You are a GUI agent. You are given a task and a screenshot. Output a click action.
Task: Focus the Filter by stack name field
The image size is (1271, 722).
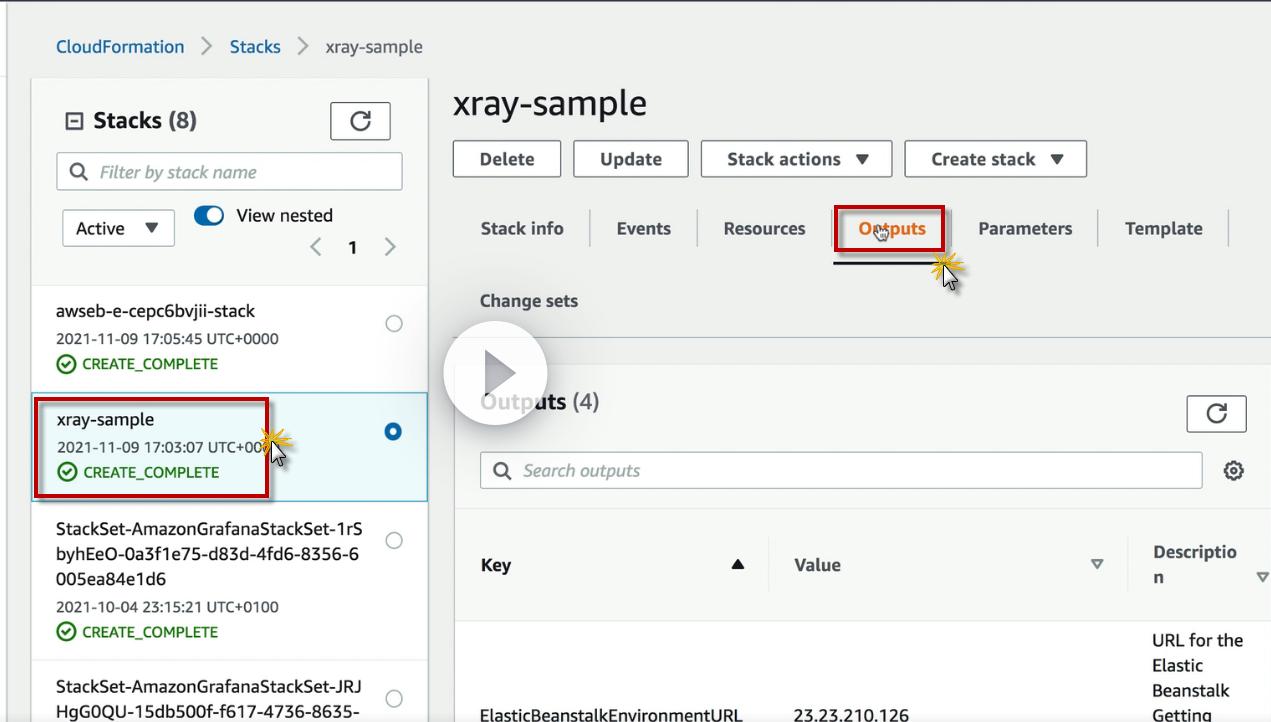pyautogui.click(x=229, y=172)
